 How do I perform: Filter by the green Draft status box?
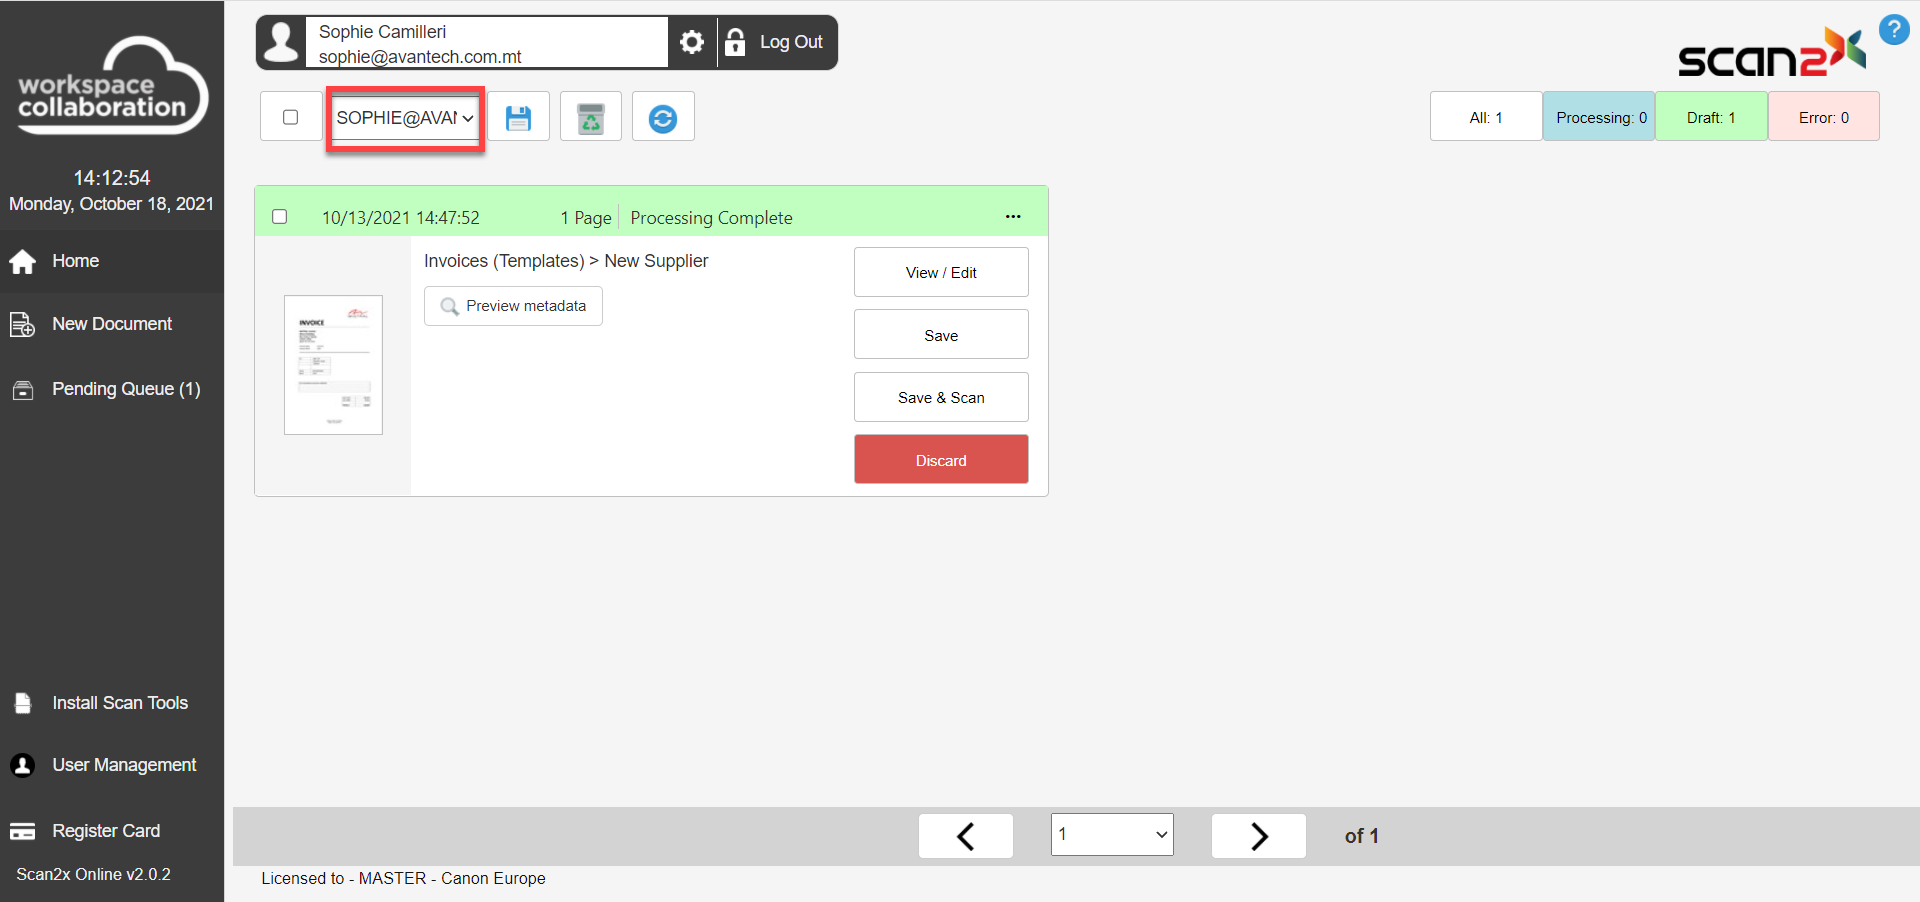coord(1711,117)
